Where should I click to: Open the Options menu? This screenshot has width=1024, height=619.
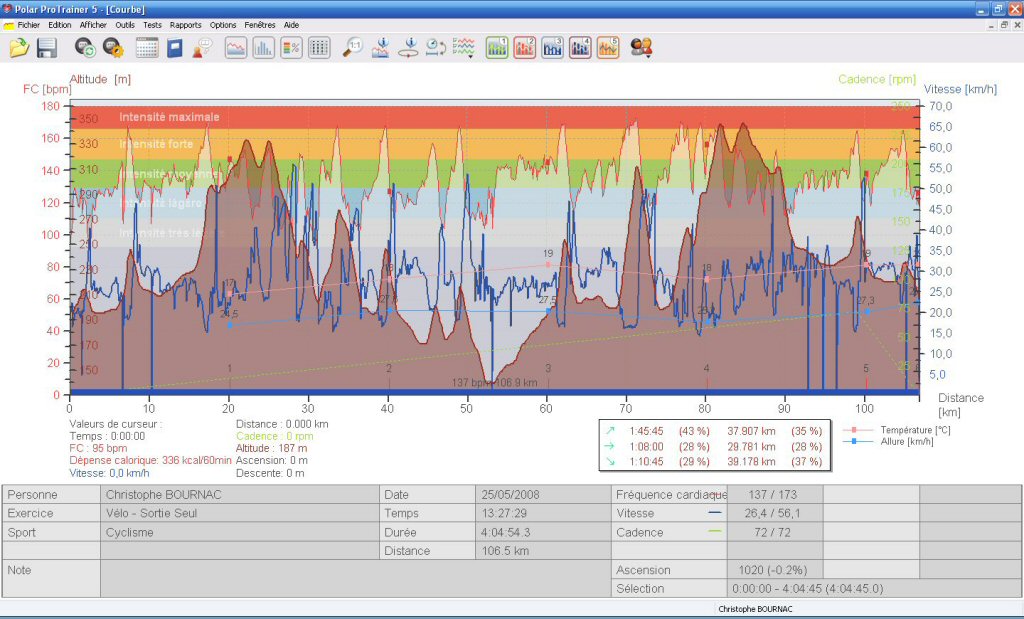point(223,25)
